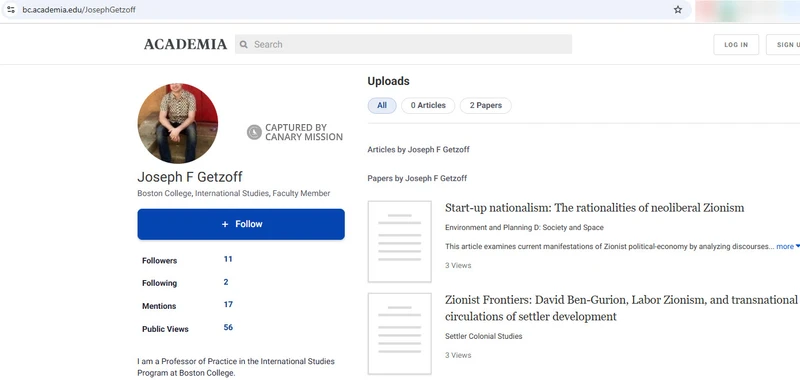Click the browser URL address text

(79, 10)
